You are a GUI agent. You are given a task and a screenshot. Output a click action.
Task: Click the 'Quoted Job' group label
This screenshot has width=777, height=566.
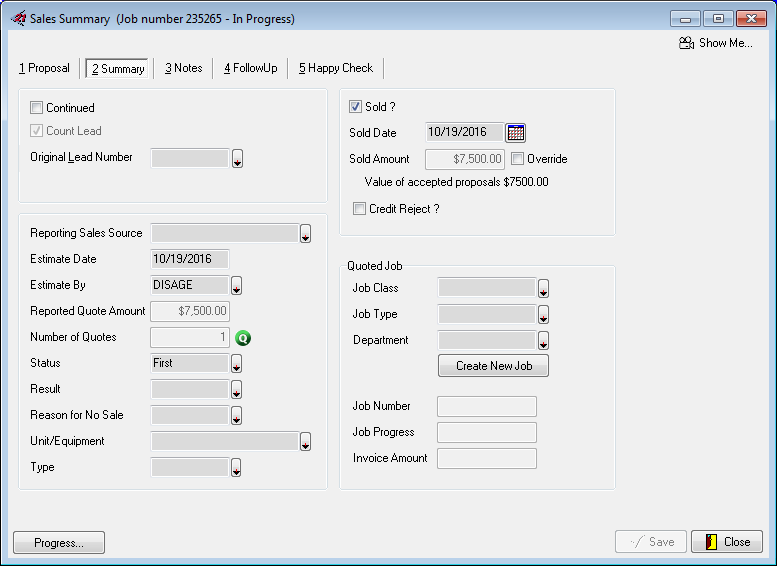tap(375, 266)
